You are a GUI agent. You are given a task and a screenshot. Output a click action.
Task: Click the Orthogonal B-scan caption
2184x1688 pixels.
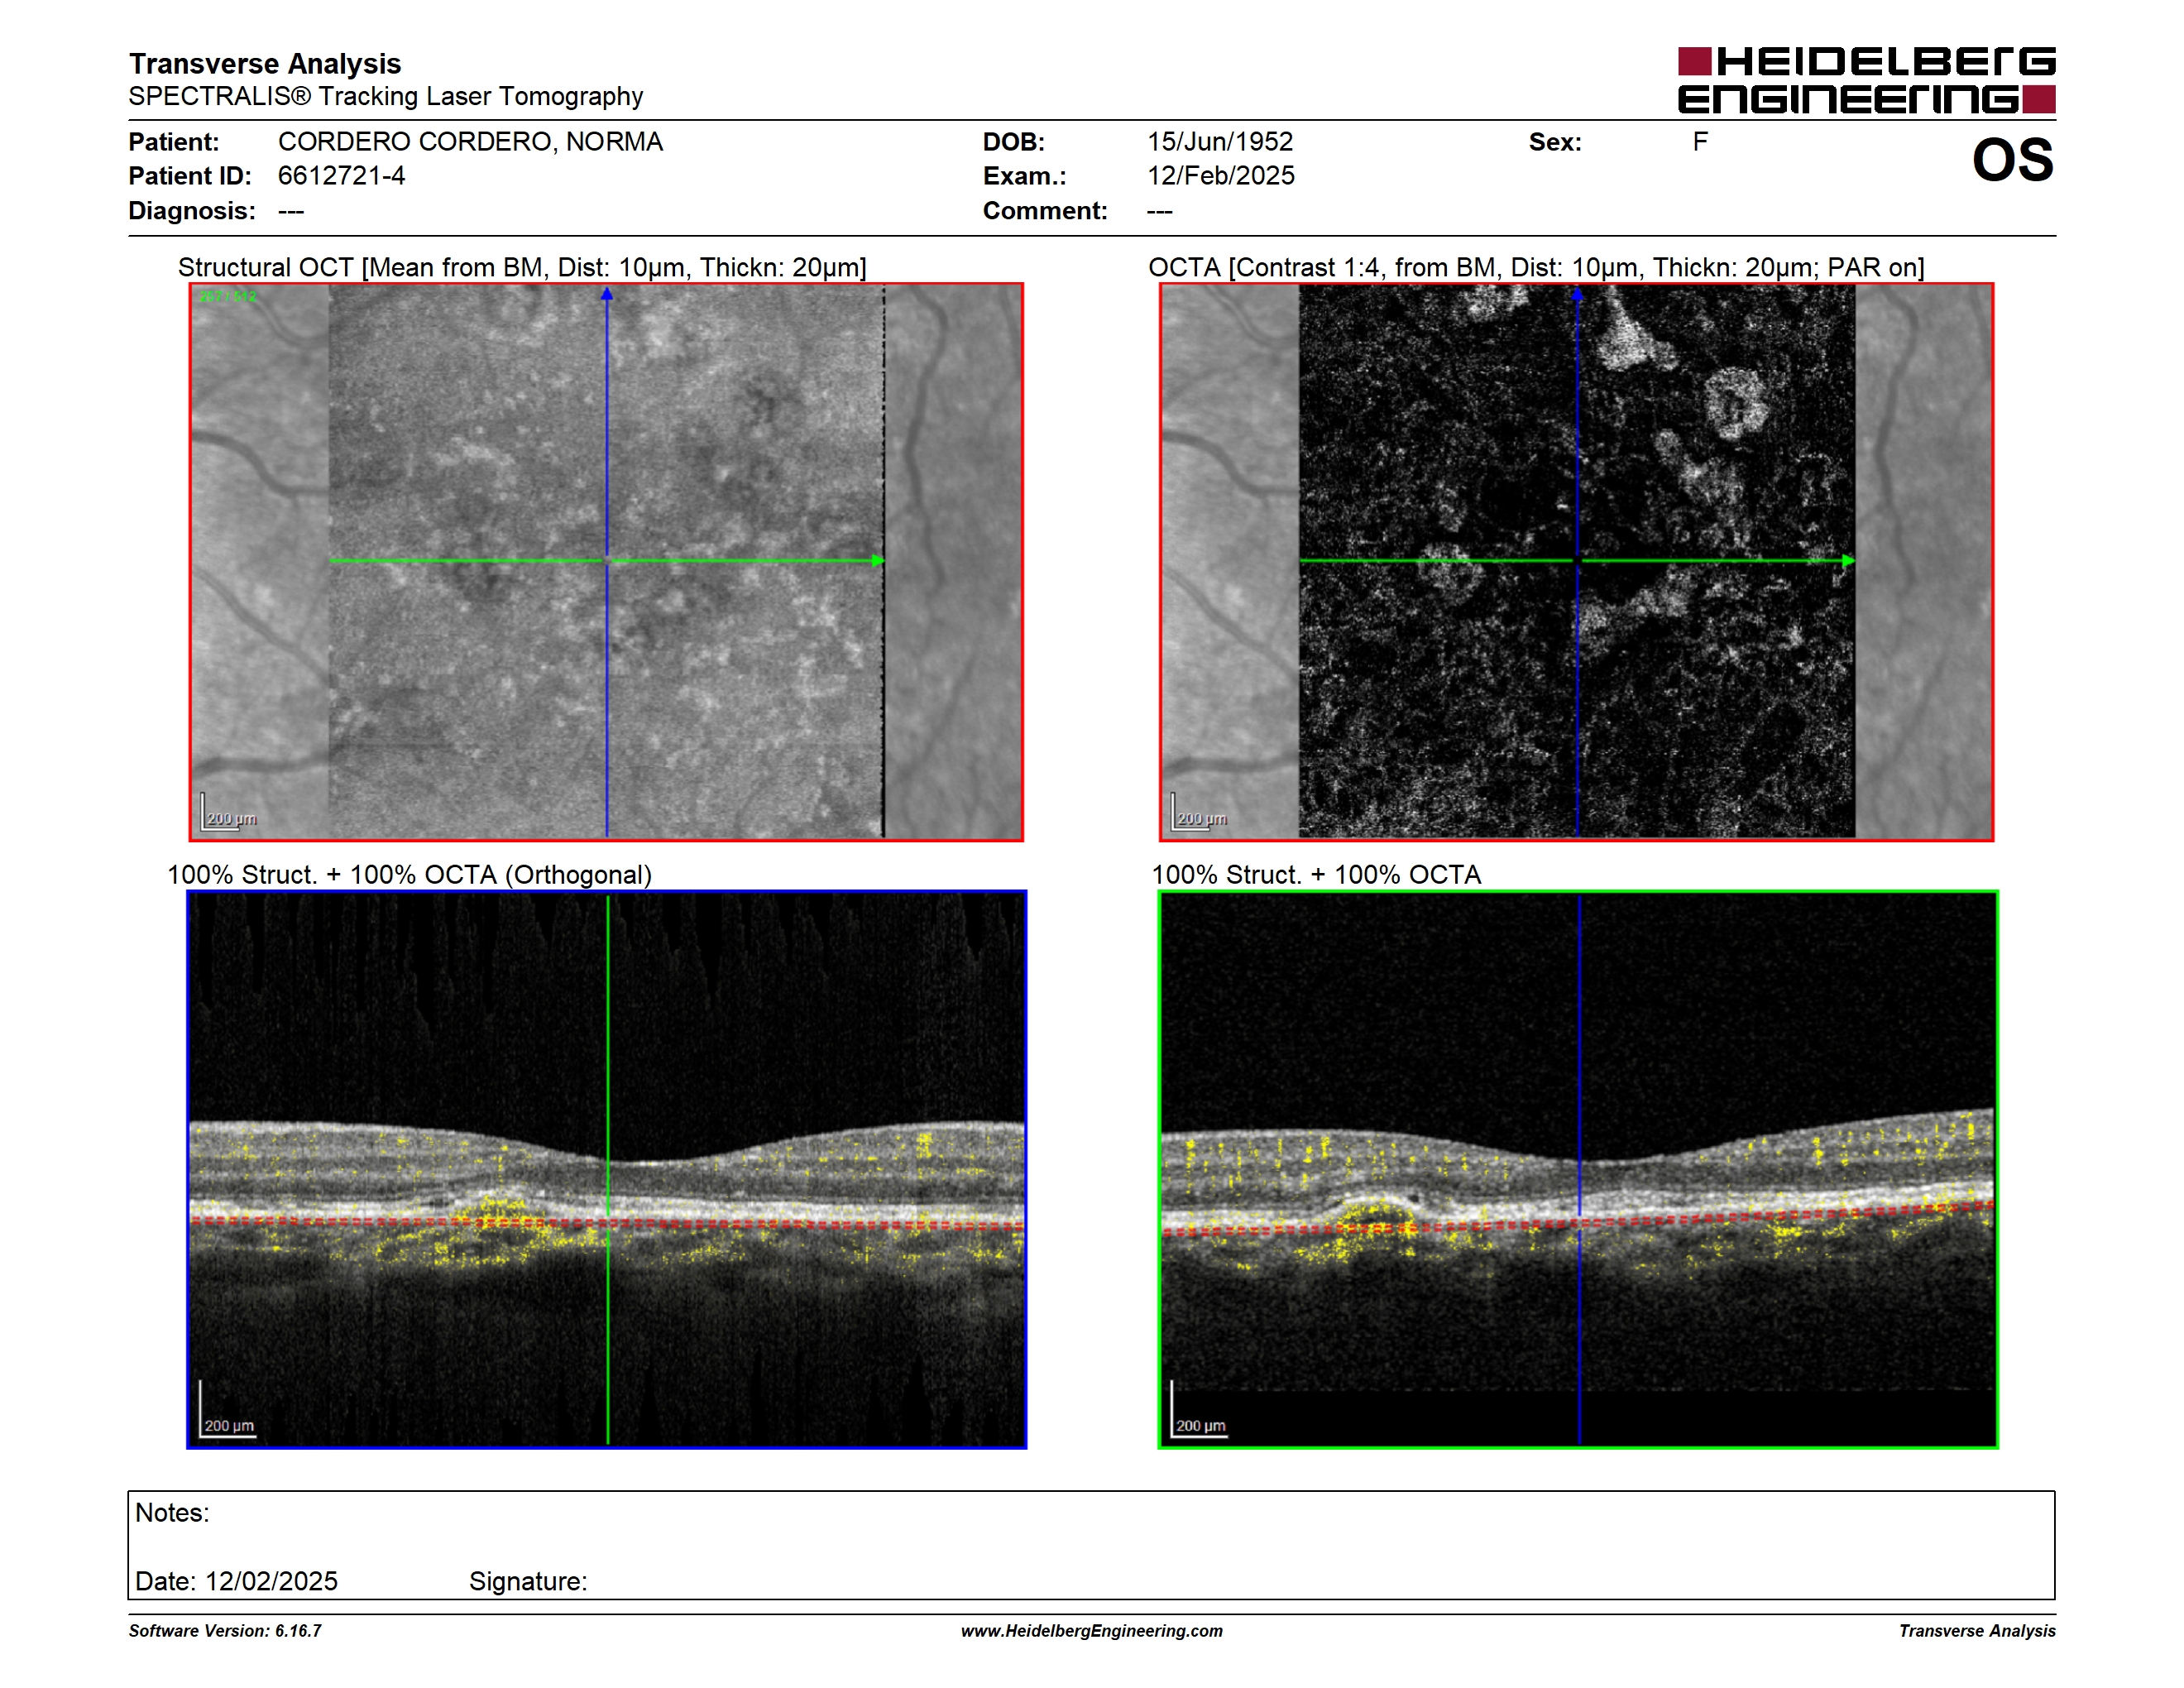(409, 875)
